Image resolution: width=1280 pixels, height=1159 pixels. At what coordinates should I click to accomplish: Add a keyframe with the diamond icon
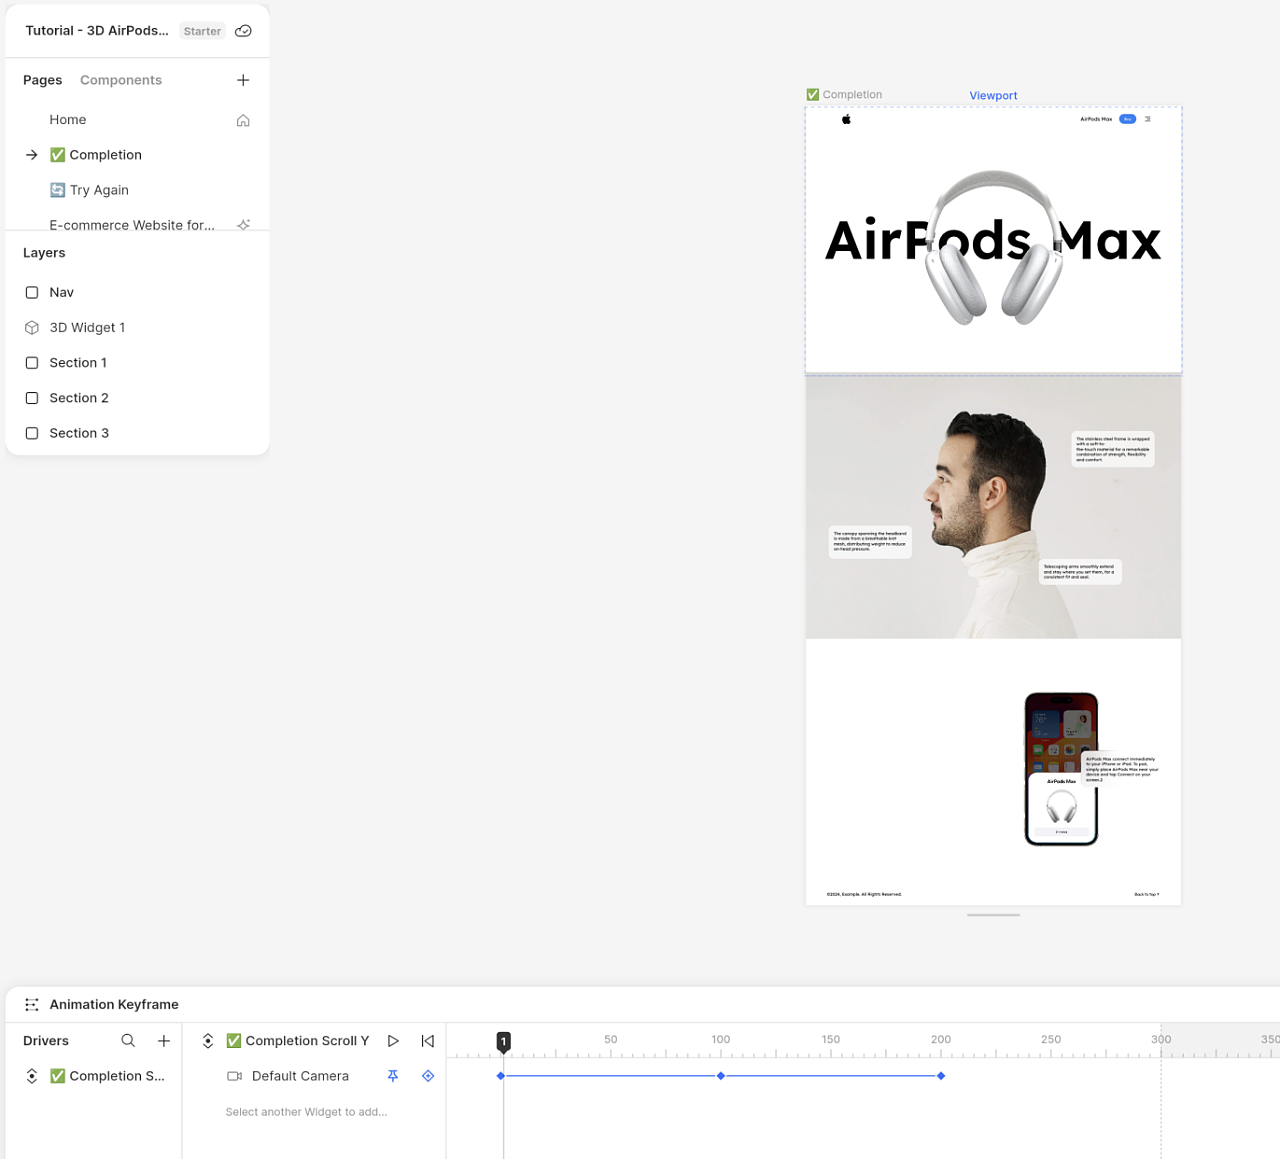[x=428, y=1076]
